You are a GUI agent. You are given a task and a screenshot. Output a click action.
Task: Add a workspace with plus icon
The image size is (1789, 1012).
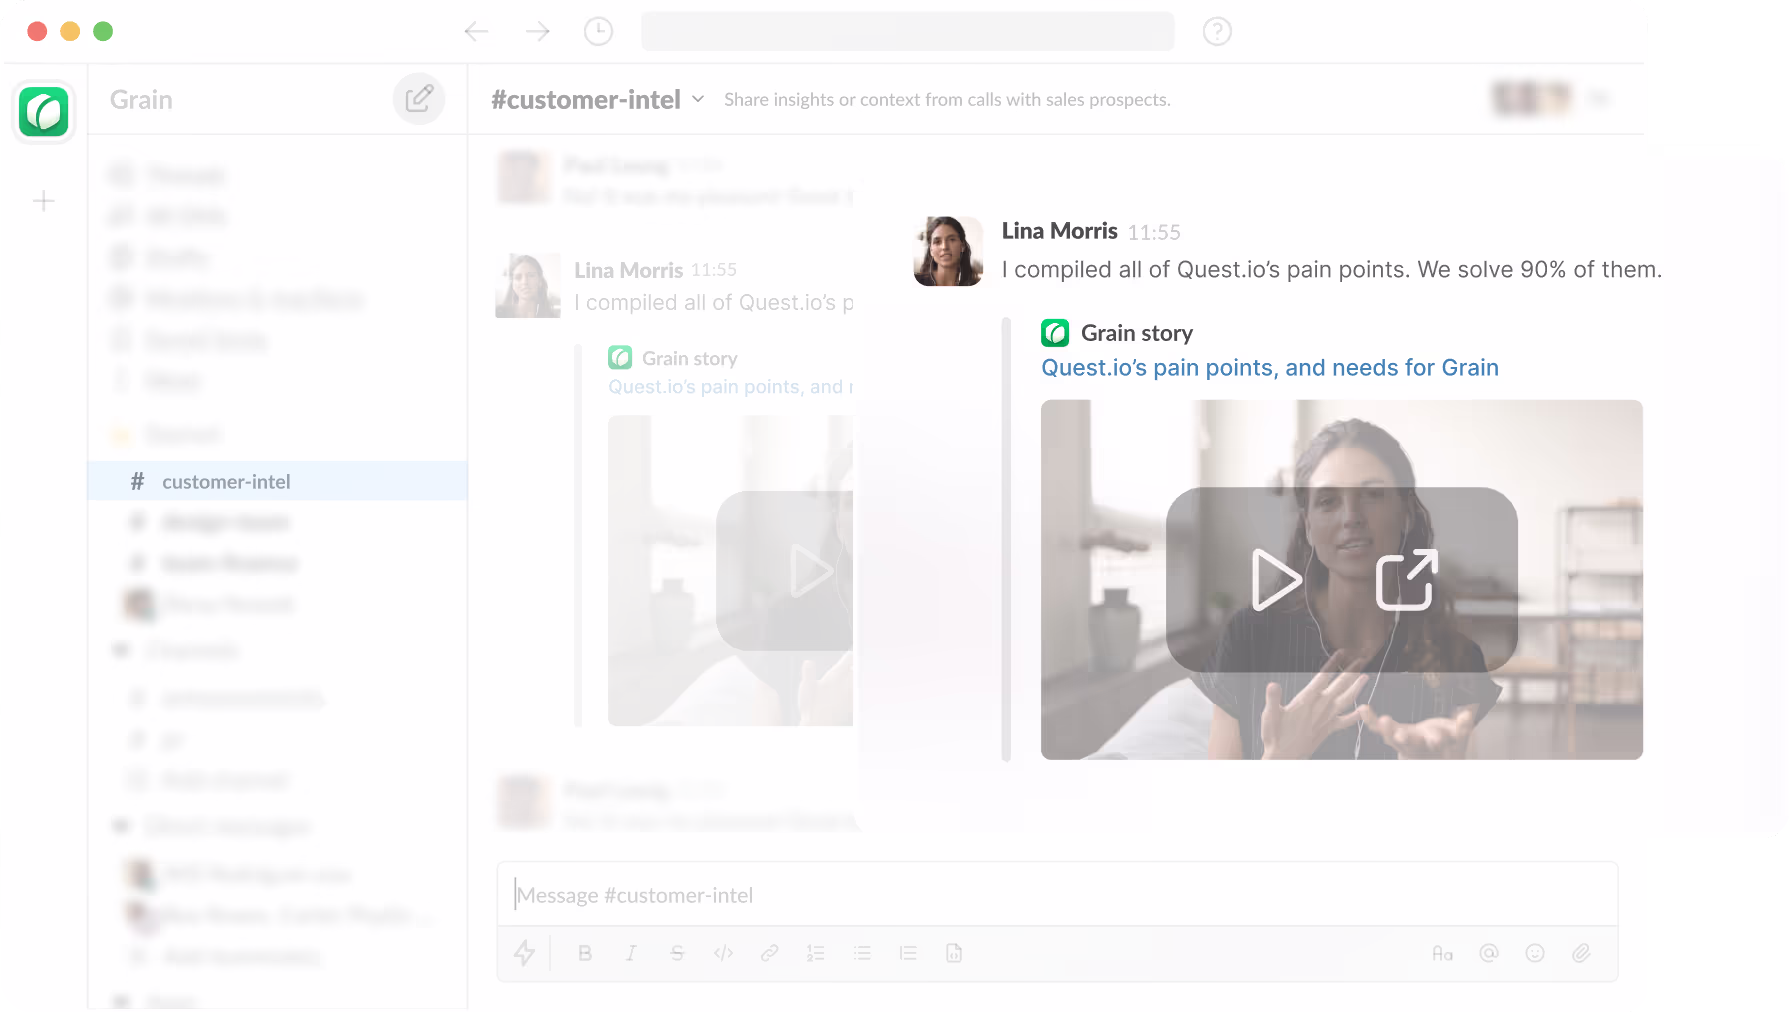pos(44,201)
